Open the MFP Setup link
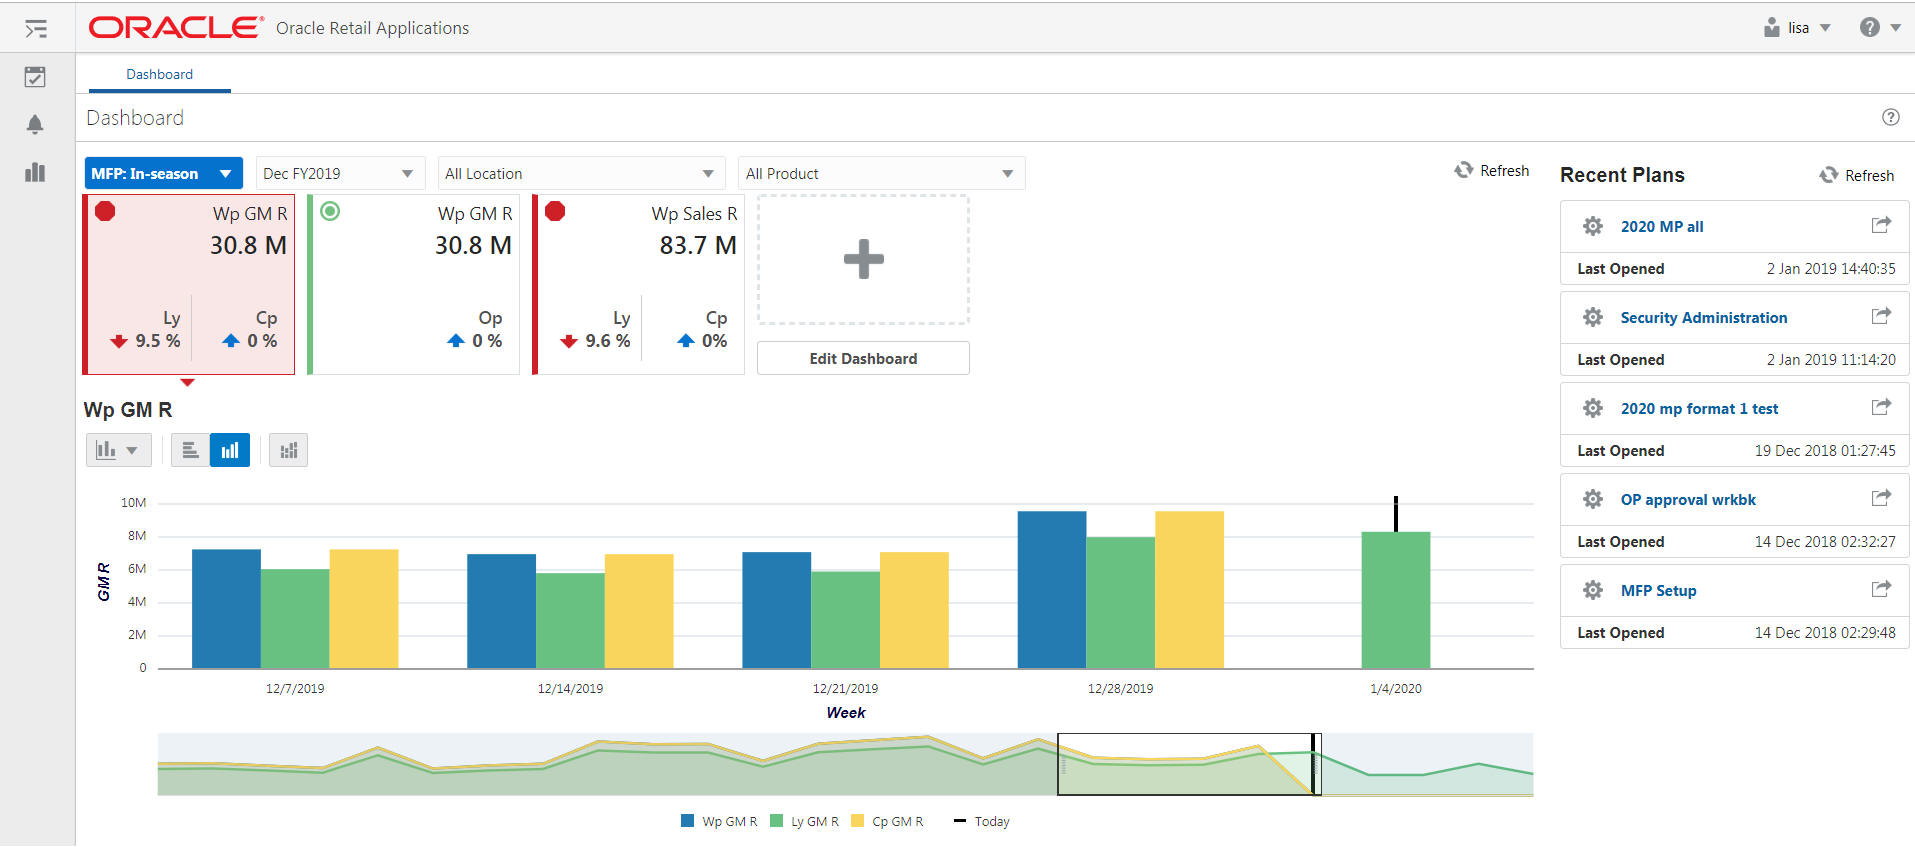The height and width of the screenshot is (847, 1915). [1659, 591]
